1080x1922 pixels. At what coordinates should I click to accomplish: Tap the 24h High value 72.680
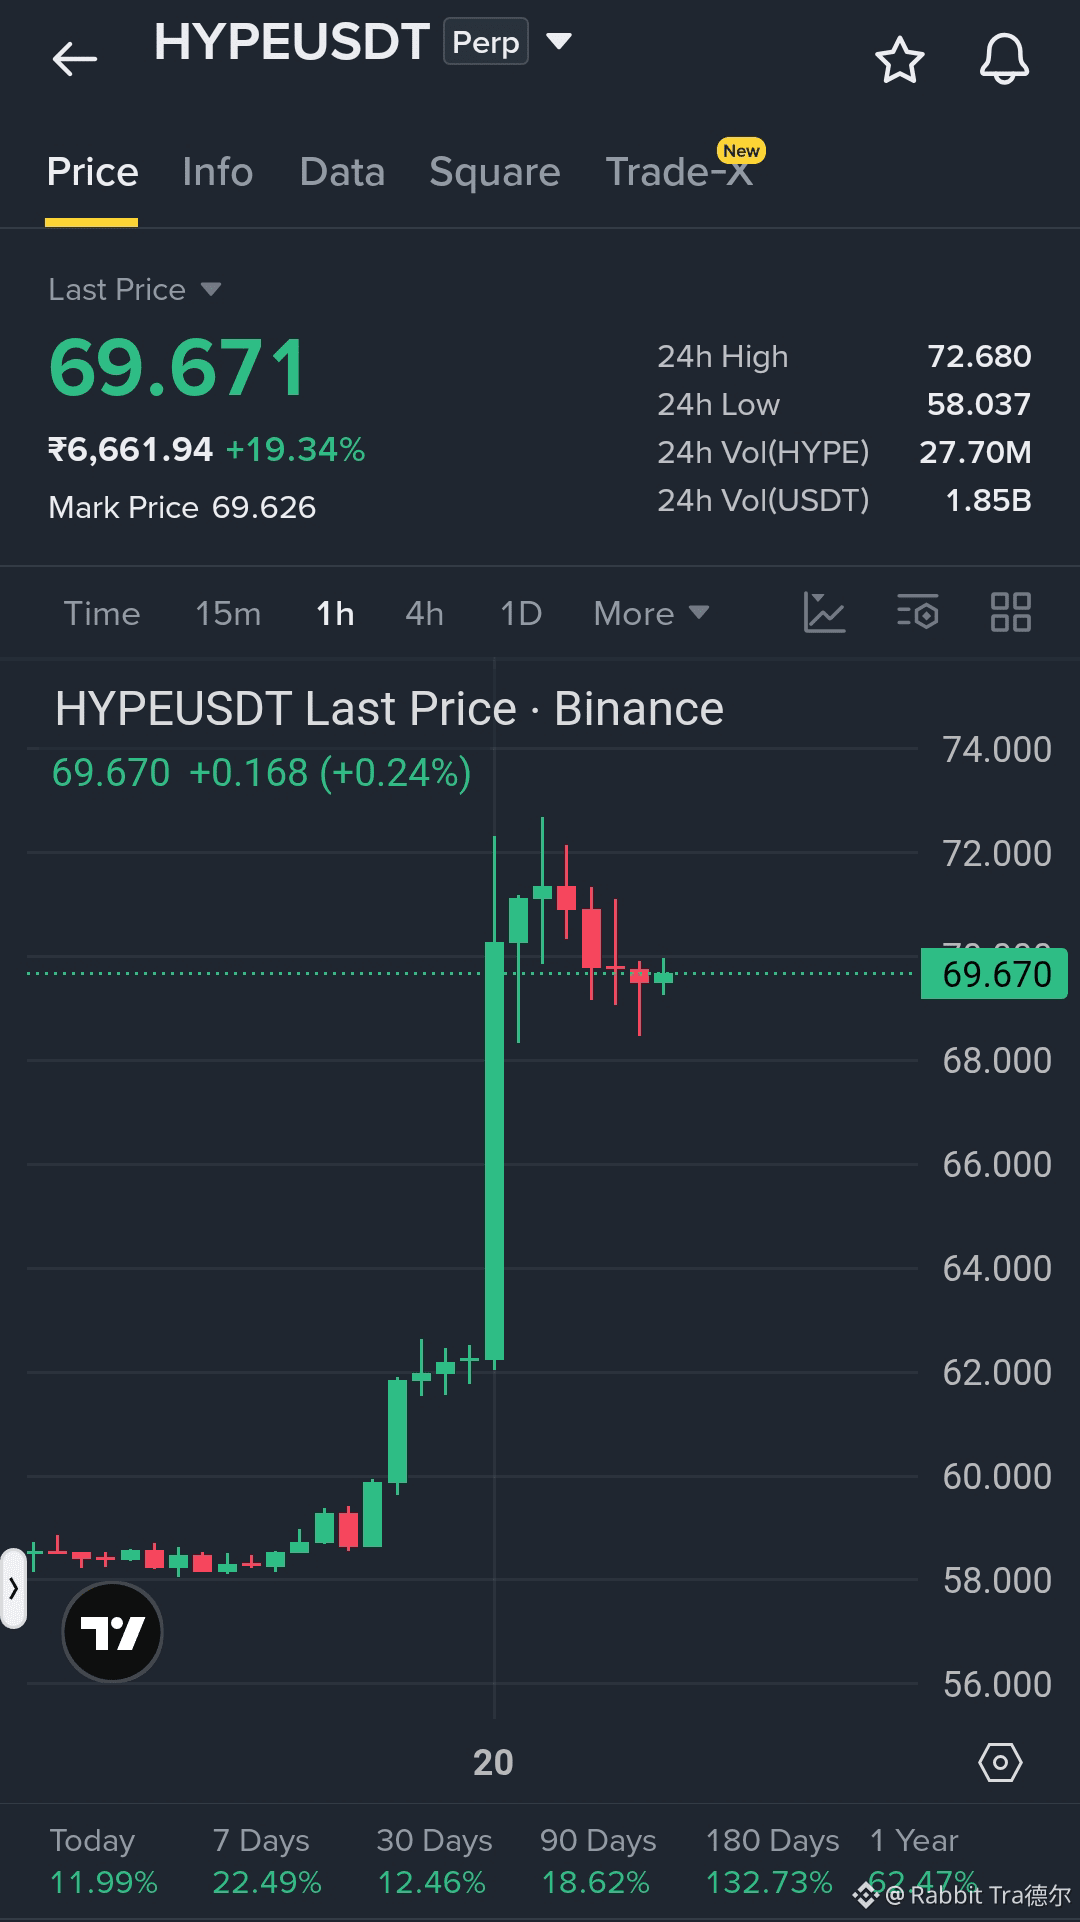pyautogui.click(x=979, y=356)
